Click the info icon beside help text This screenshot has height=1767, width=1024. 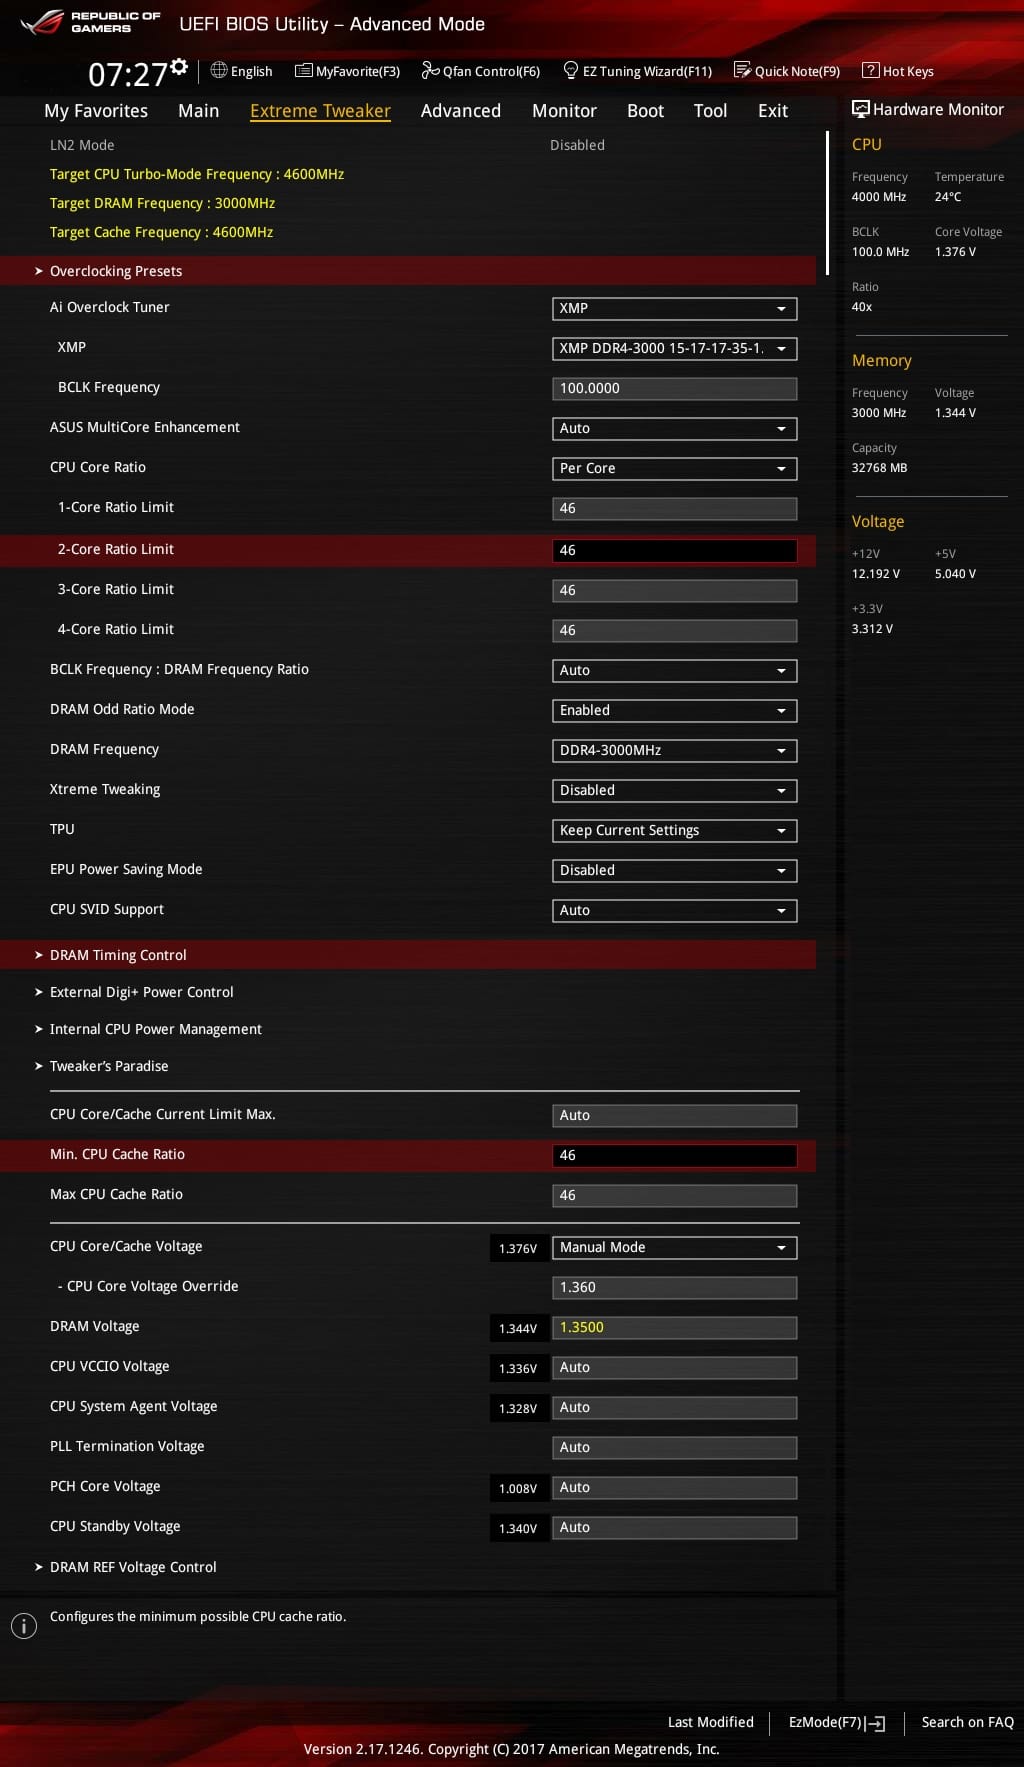(24, 1625)
